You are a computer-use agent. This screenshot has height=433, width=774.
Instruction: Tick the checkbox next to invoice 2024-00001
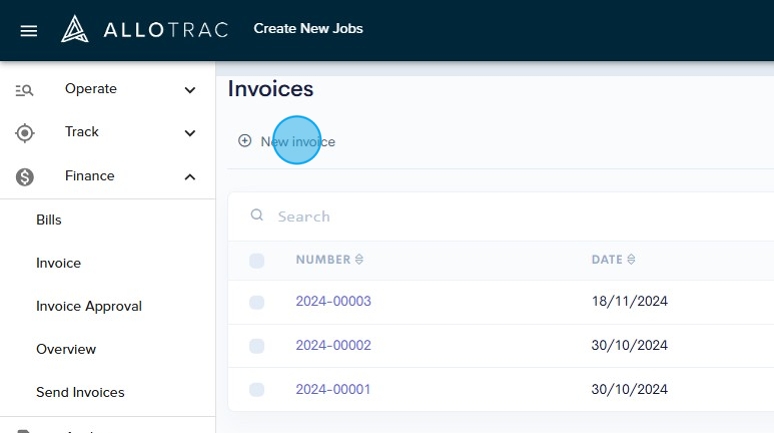(x=257, y=389)
